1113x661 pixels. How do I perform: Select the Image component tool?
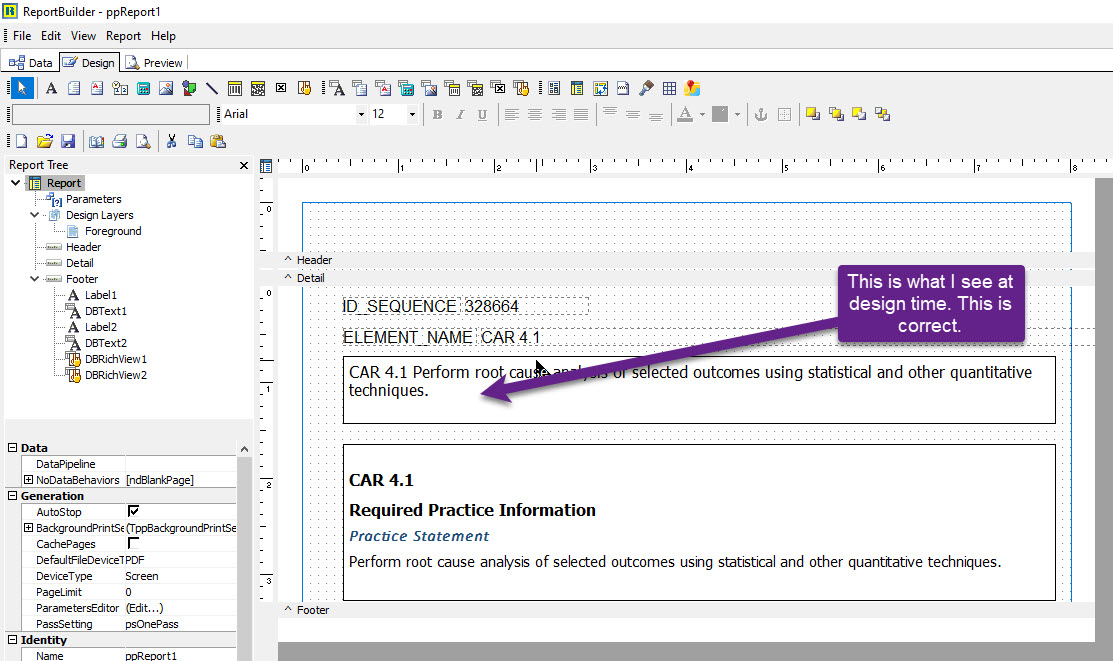click(166, 88)
